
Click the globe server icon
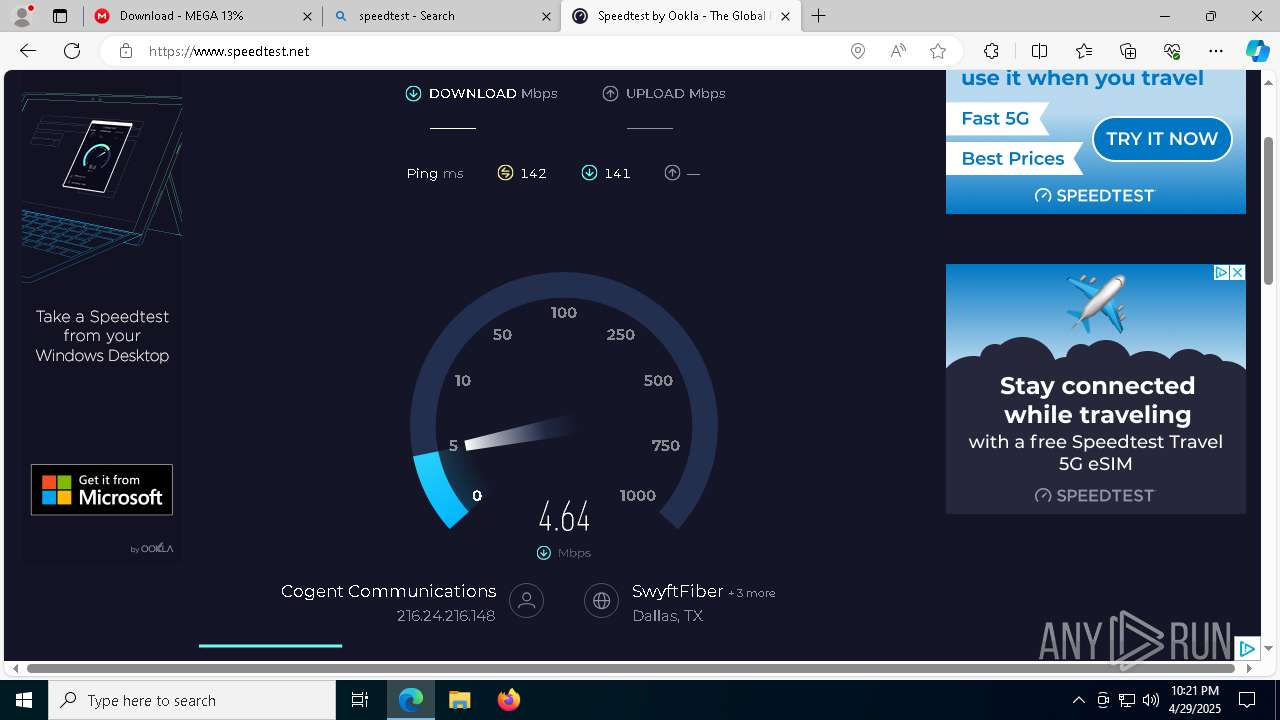[x=601, y=600]
